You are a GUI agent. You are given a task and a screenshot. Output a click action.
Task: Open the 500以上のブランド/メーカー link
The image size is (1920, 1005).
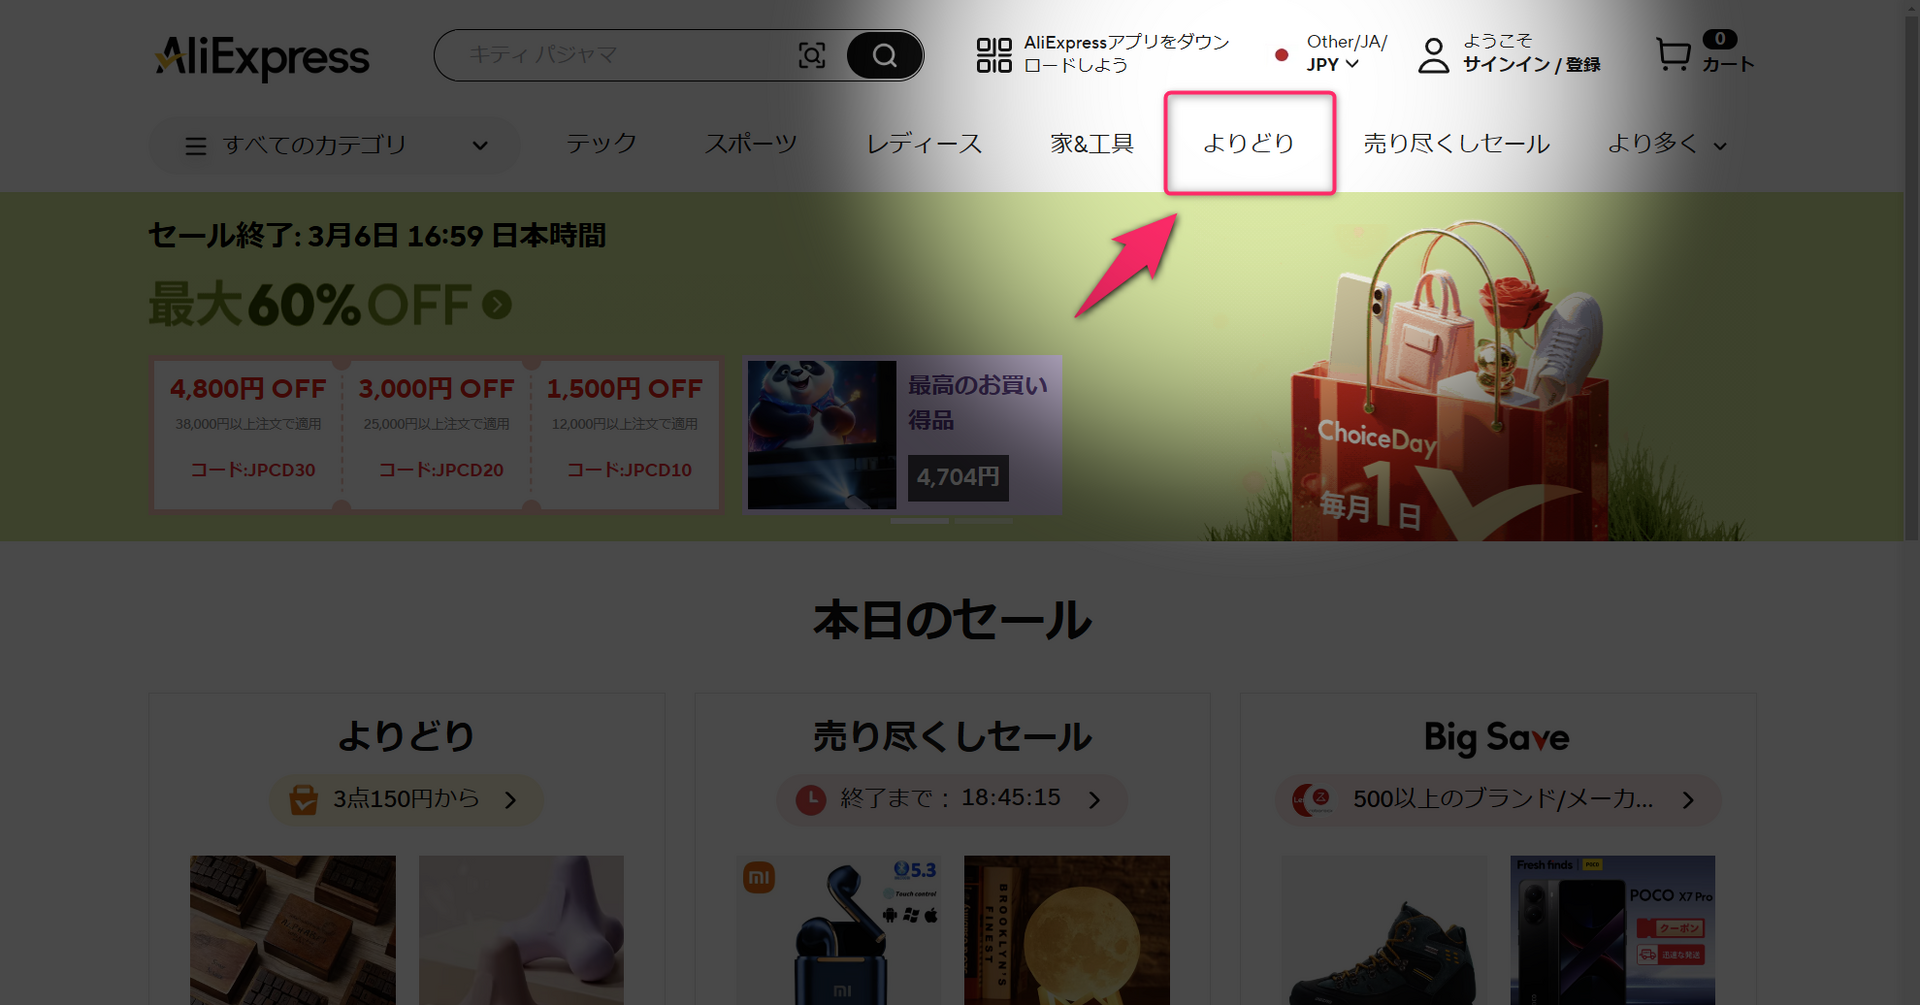coord(1500,800)
